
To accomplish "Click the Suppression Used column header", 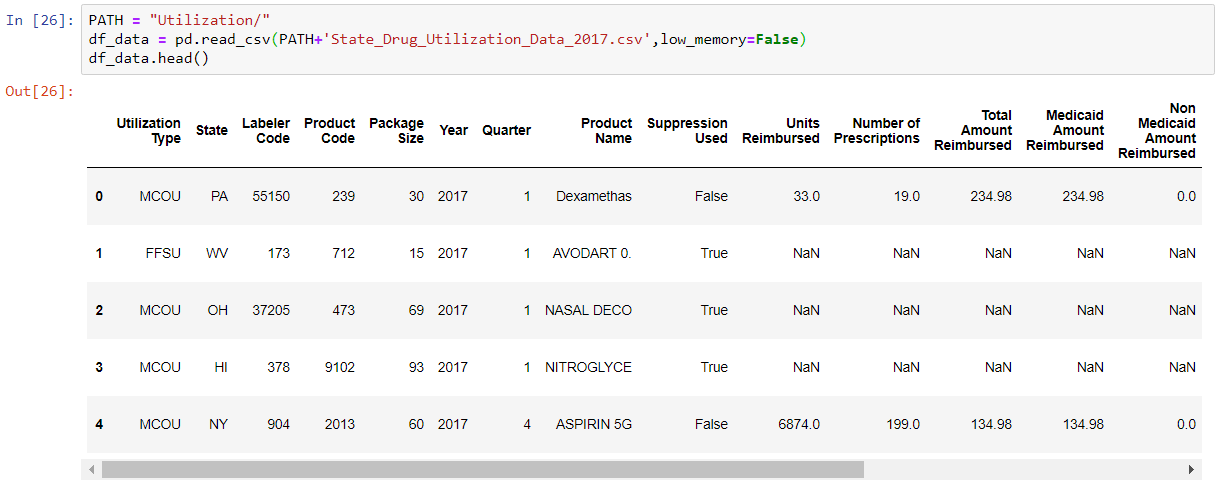I will (687, 131).
